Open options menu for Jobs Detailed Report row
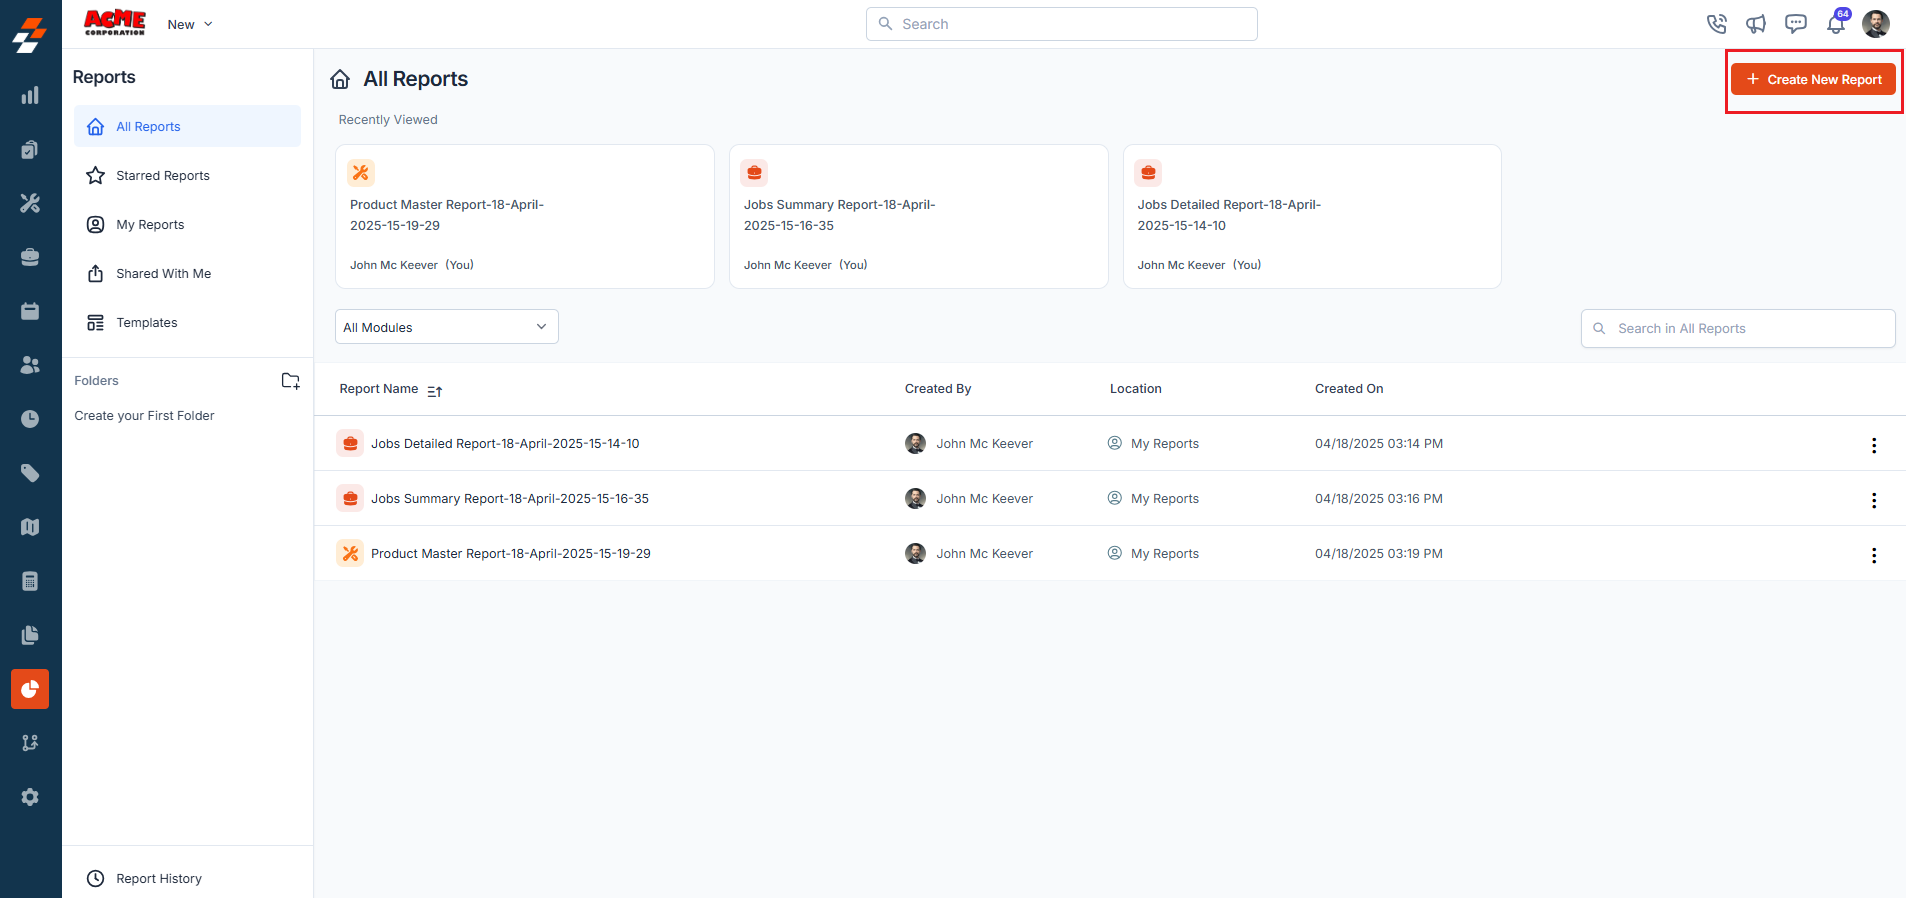 click(x=1874, y=445)
